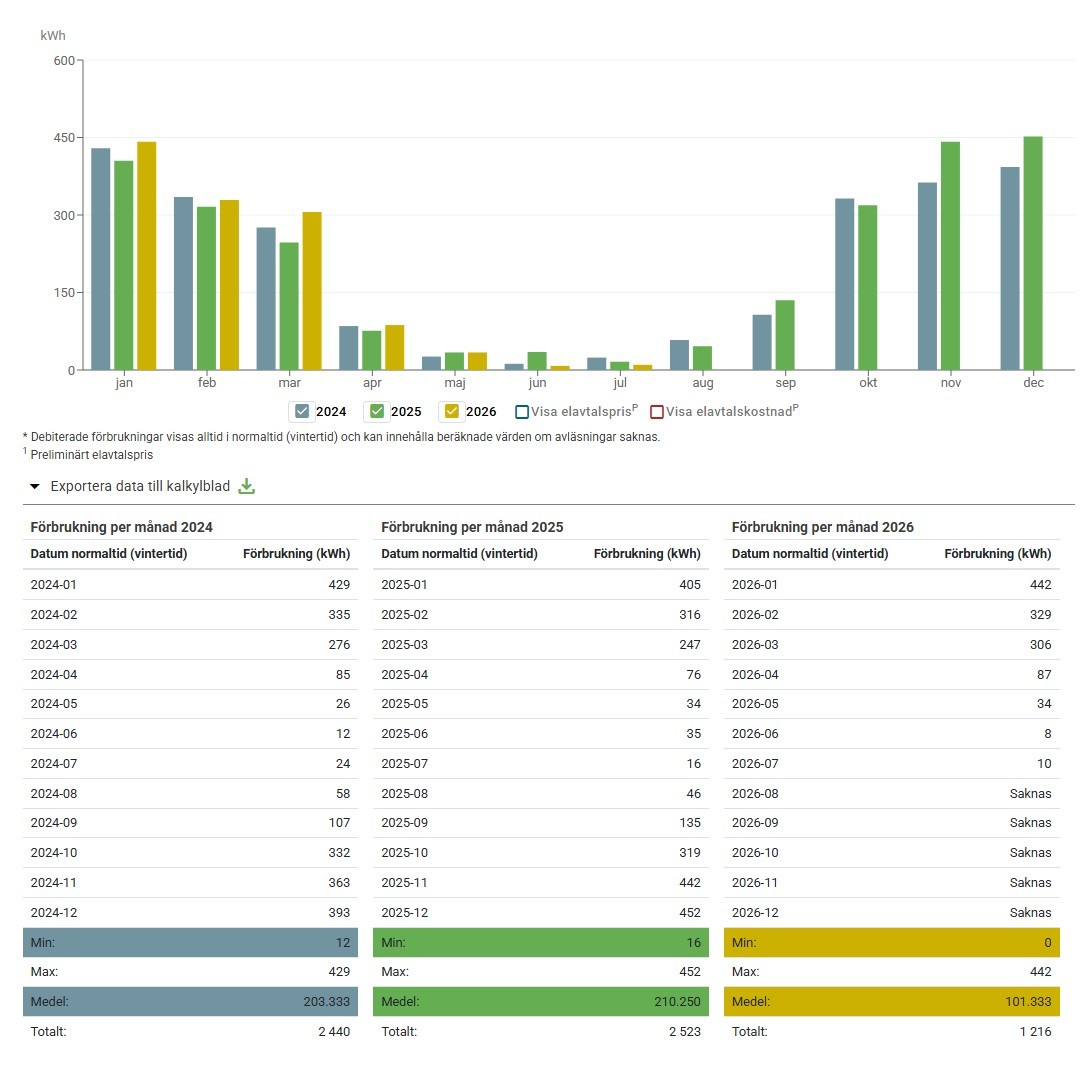Click the "sep" axis label

point(786,382)
